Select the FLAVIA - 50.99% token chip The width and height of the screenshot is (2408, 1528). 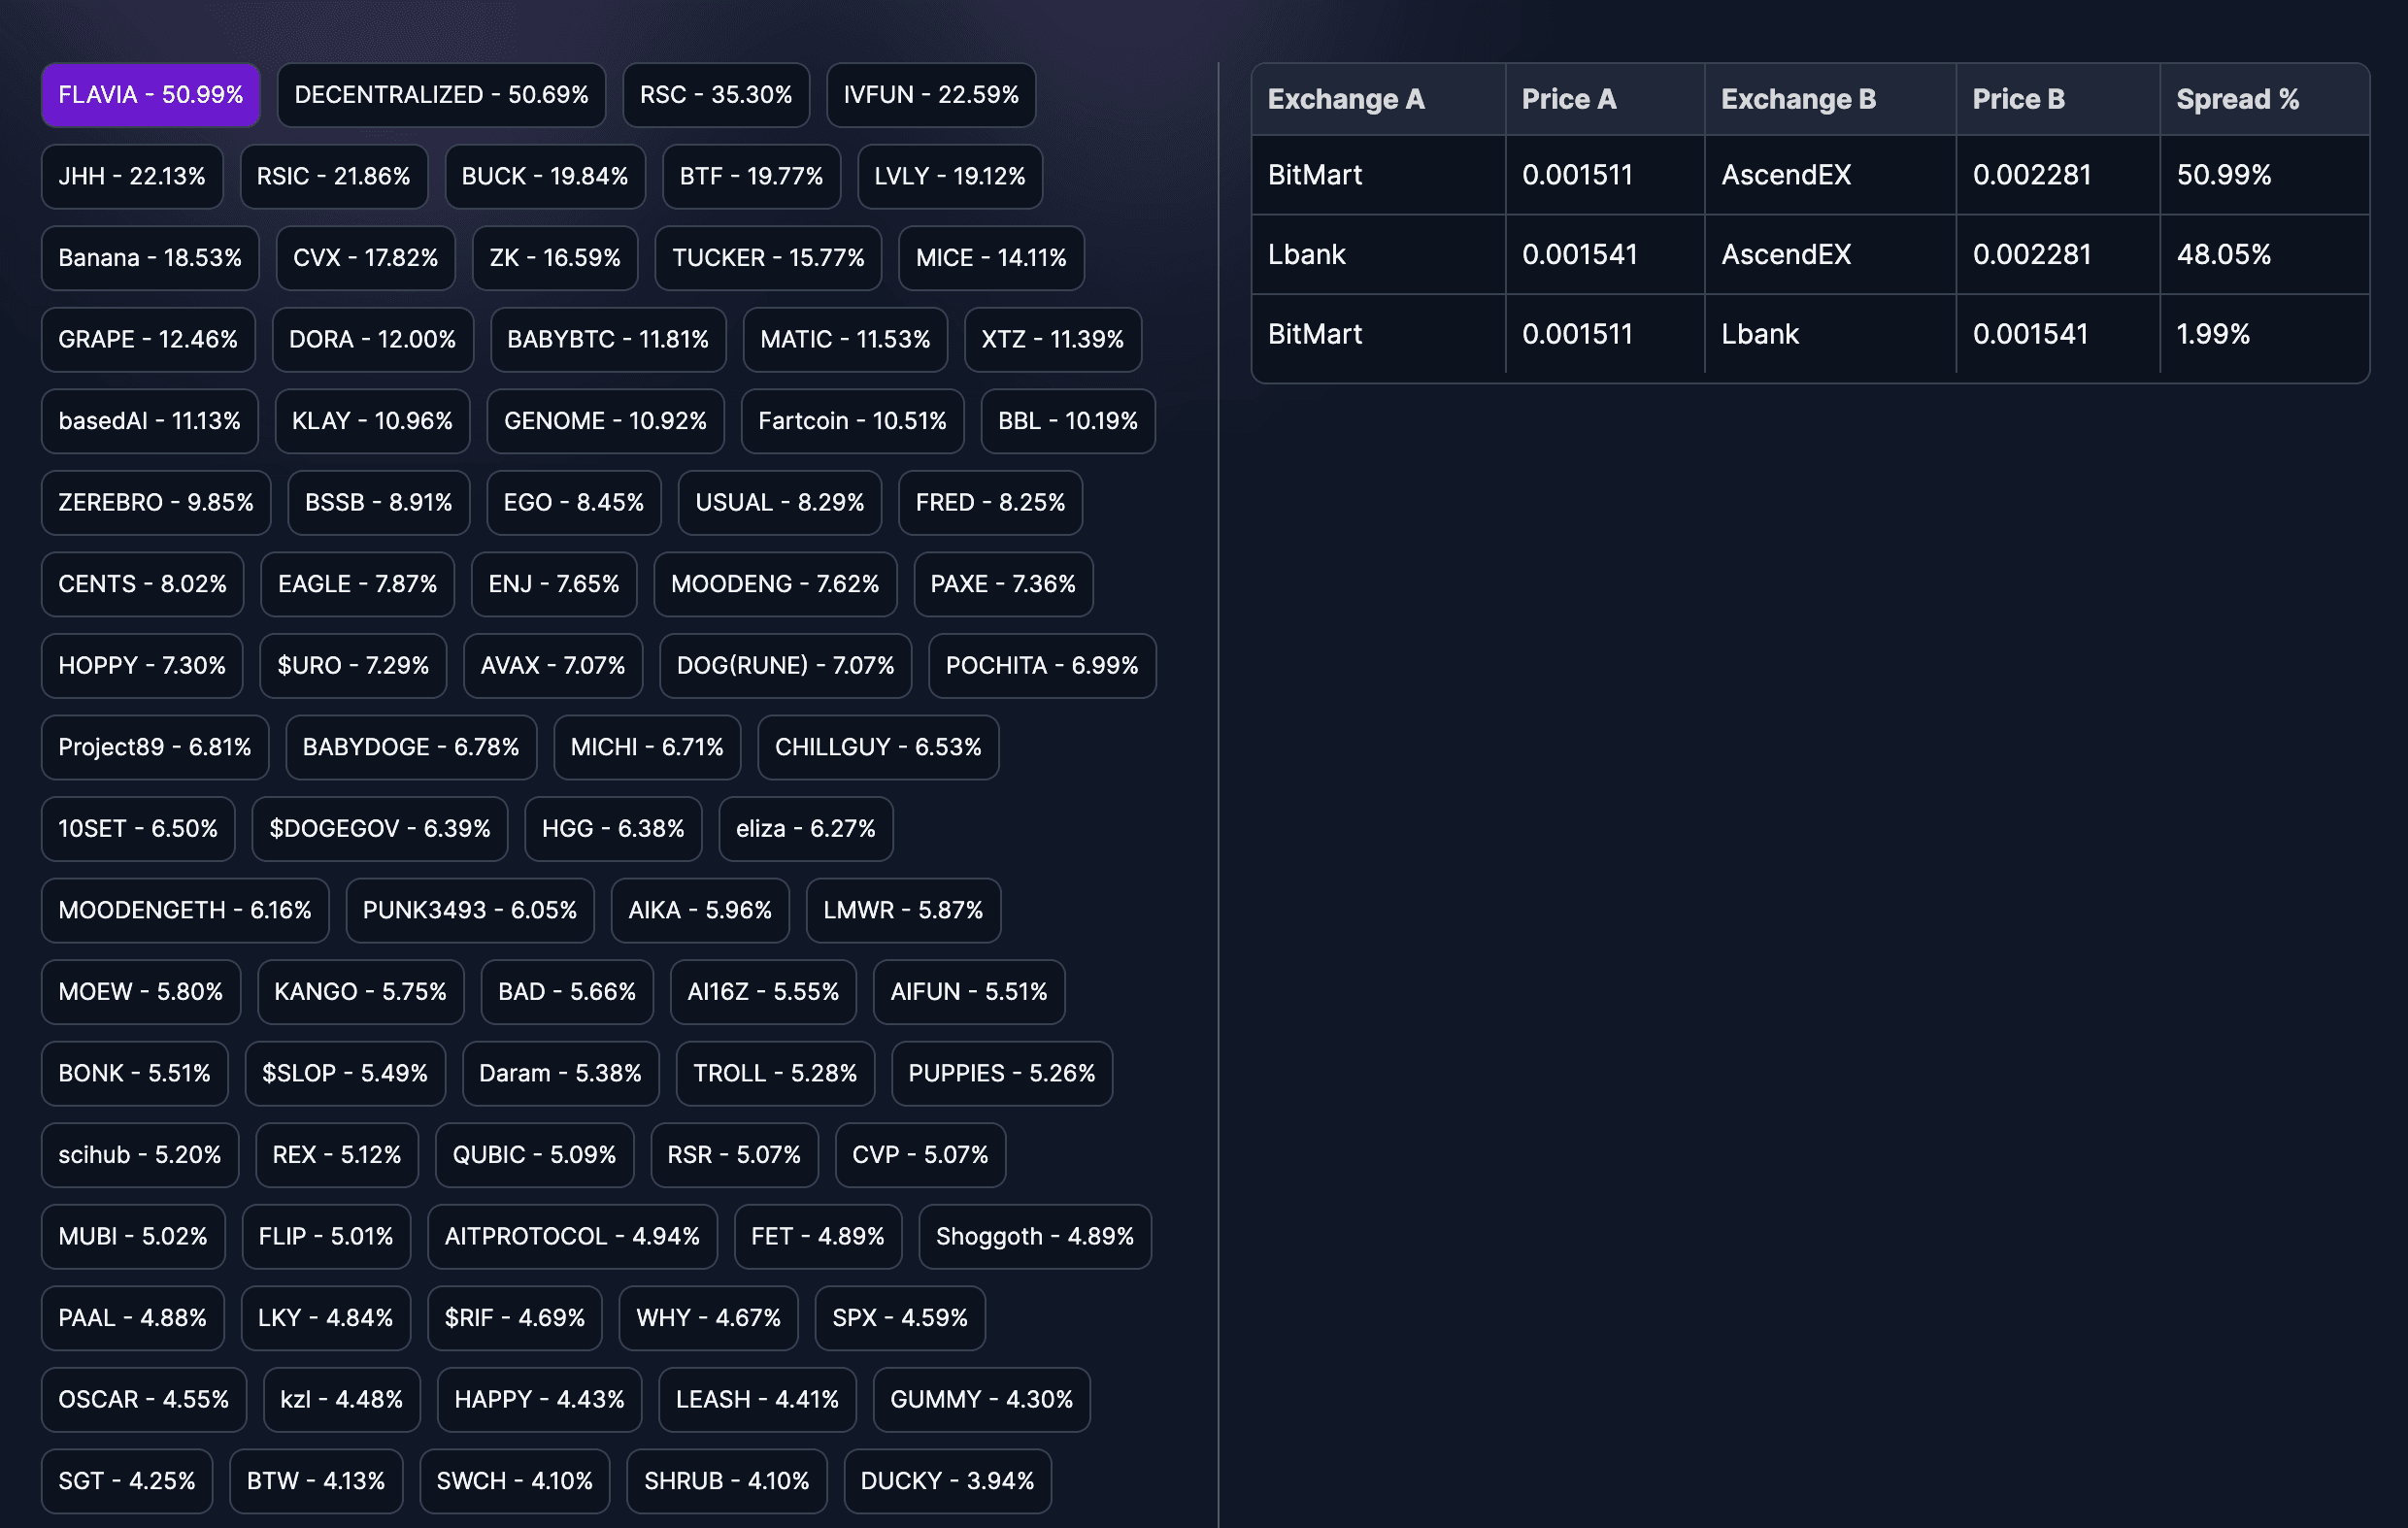point(149,94)
